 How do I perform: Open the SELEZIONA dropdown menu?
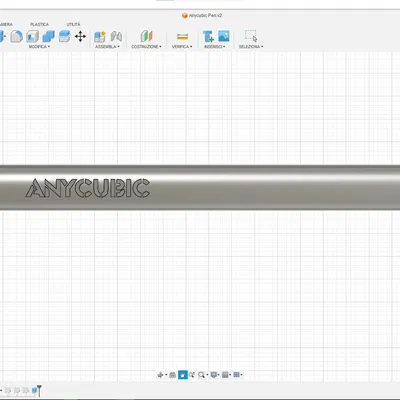[x=251, y=47]
